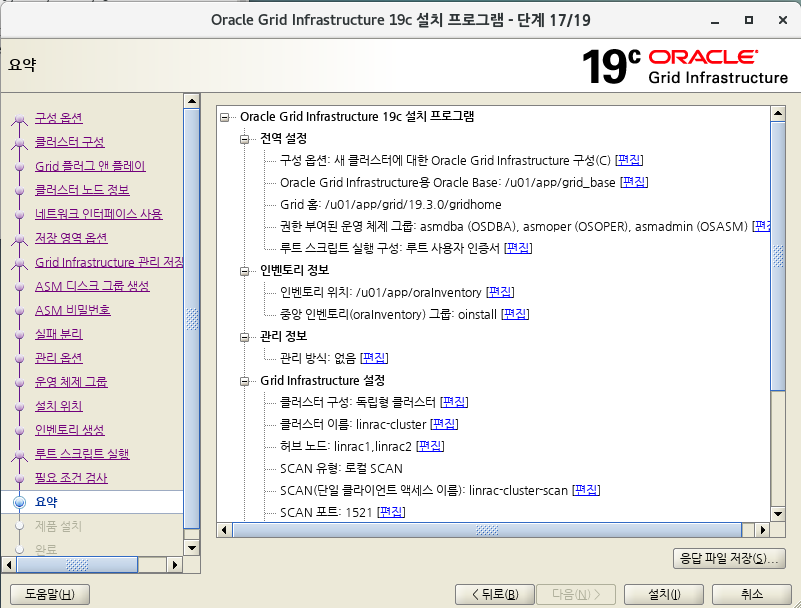Open 루트 스크립트 실행 step
This screenshot has width=801, height=608.
(82, 454)
